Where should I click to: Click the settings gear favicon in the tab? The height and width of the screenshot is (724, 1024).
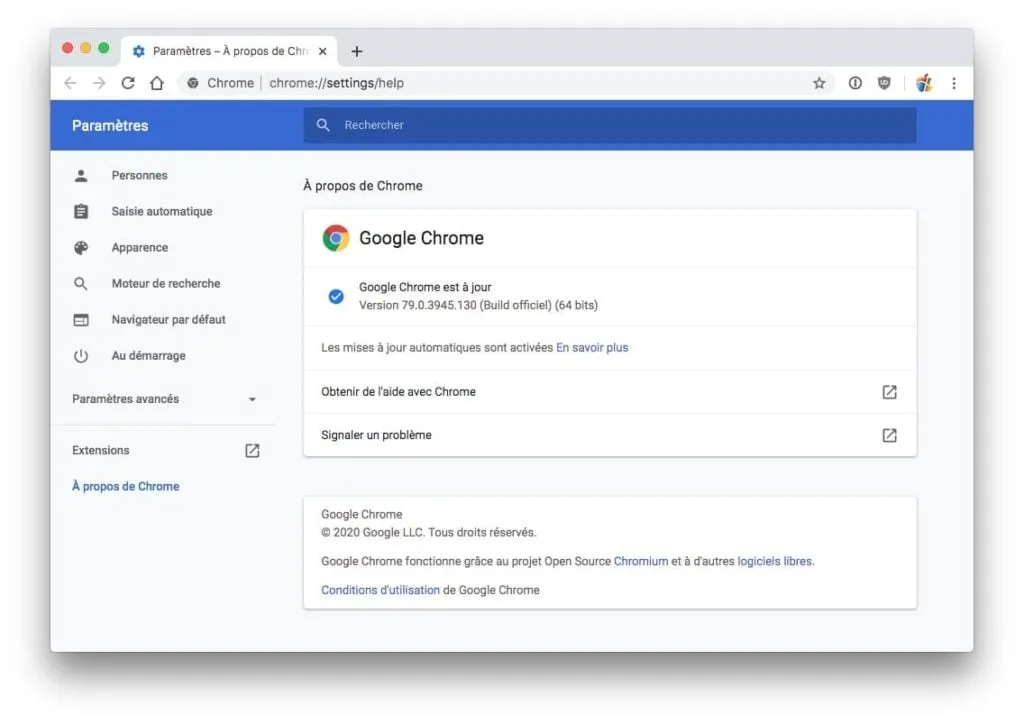tap(138, 51)
